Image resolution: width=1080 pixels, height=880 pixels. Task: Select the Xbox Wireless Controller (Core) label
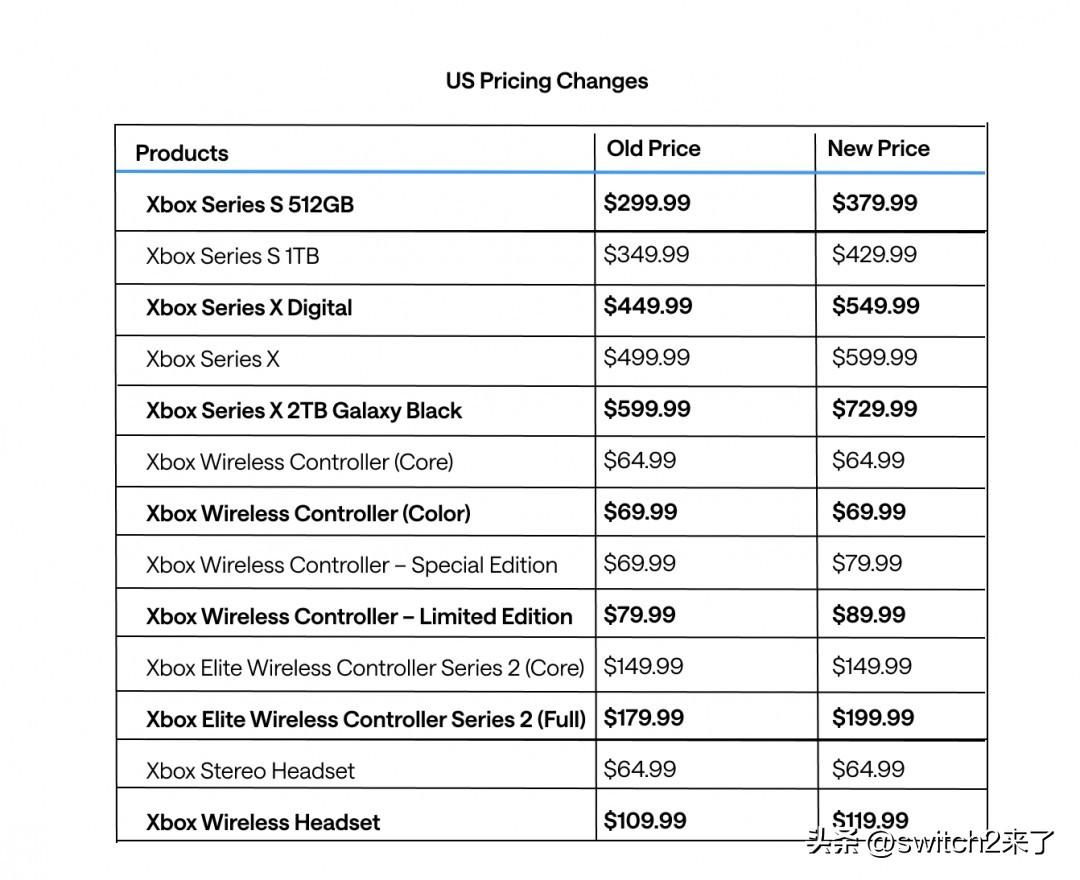(300, 462)
